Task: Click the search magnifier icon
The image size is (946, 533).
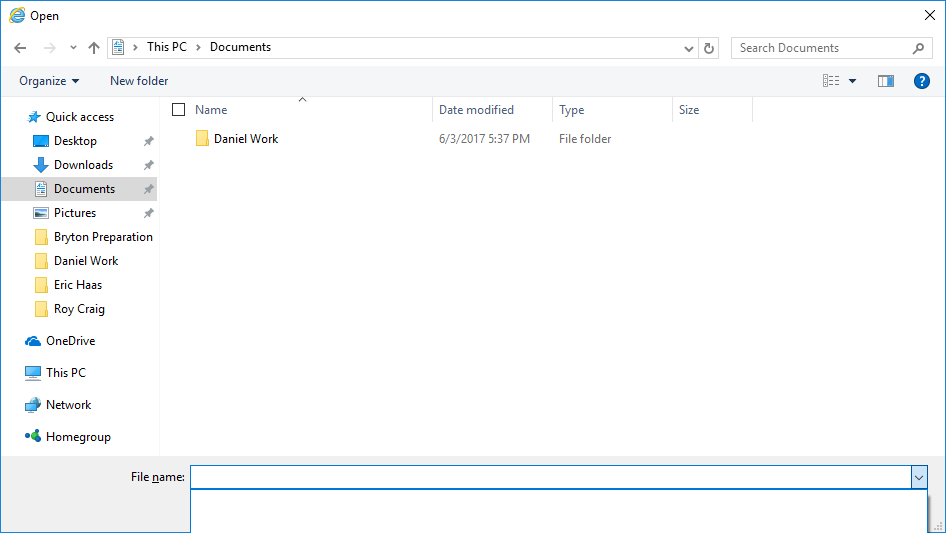Action: click(918, 48)
